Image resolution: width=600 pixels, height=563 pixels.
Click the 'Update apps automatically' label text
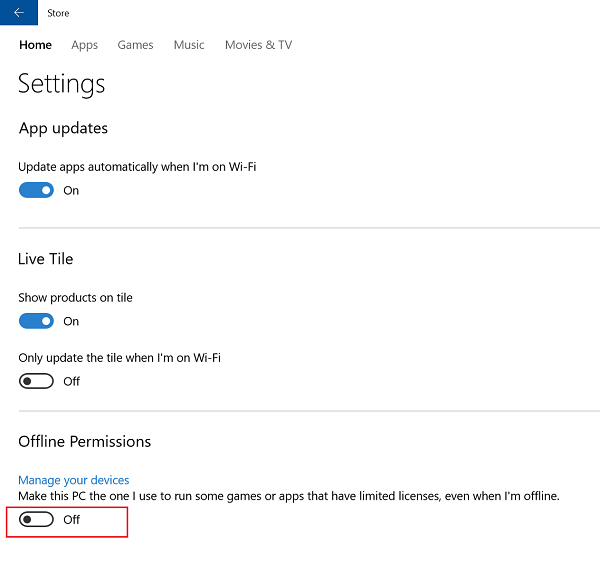(138, 166)
